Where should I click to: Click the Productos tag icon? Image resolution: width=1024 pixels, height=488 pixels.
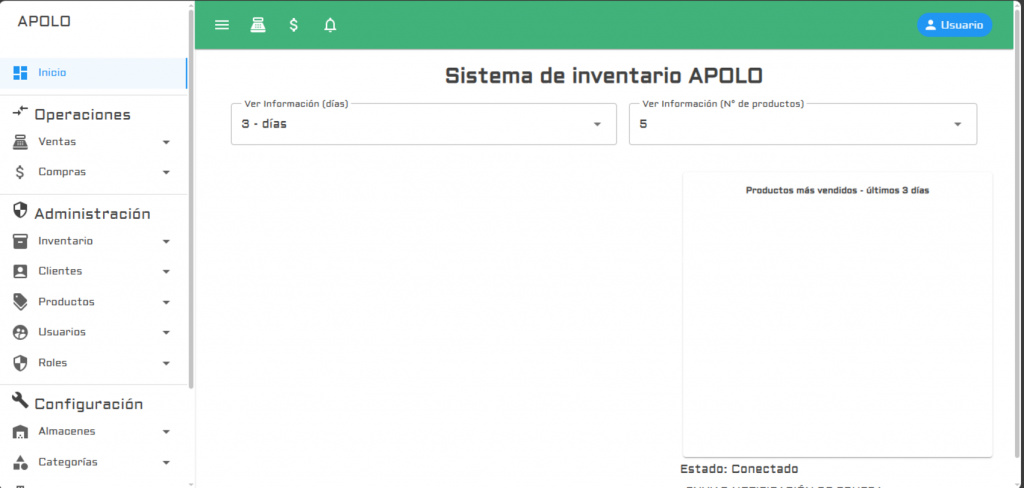20,301
